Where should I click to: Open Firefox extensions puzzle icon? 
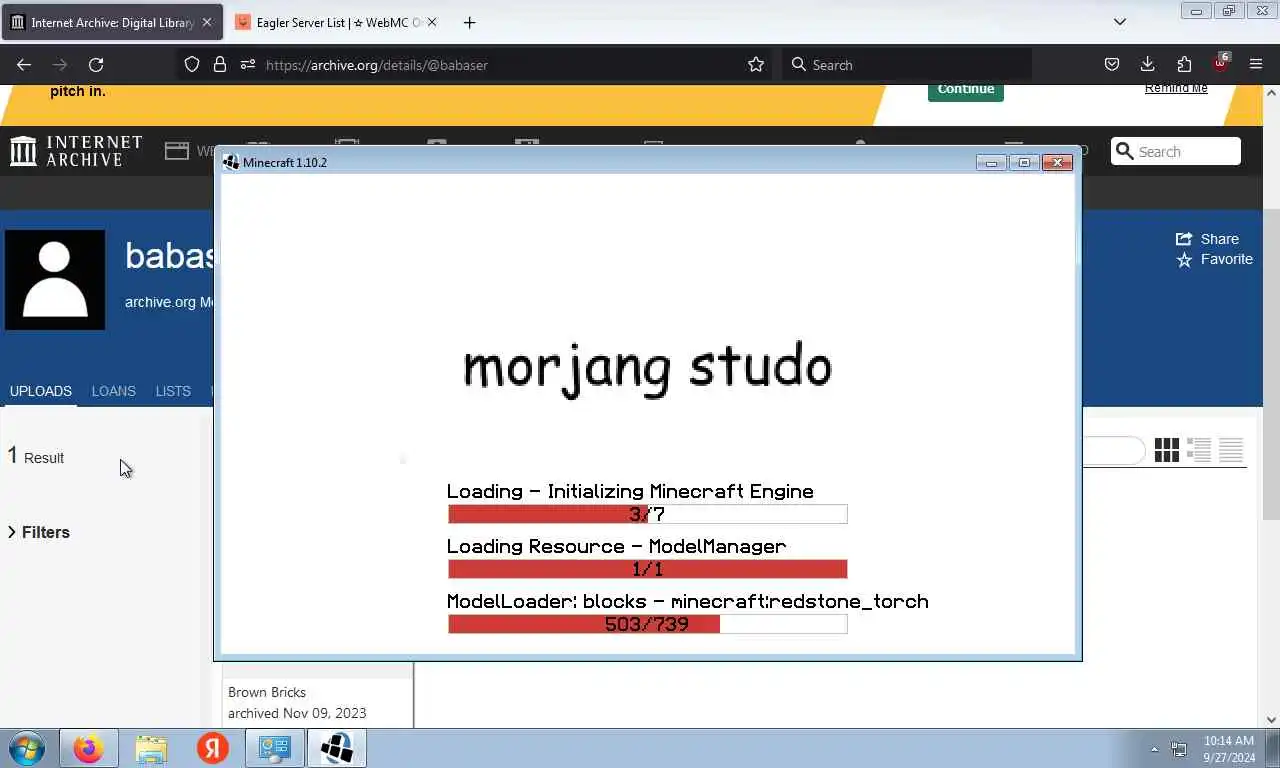click(1184, 64)
